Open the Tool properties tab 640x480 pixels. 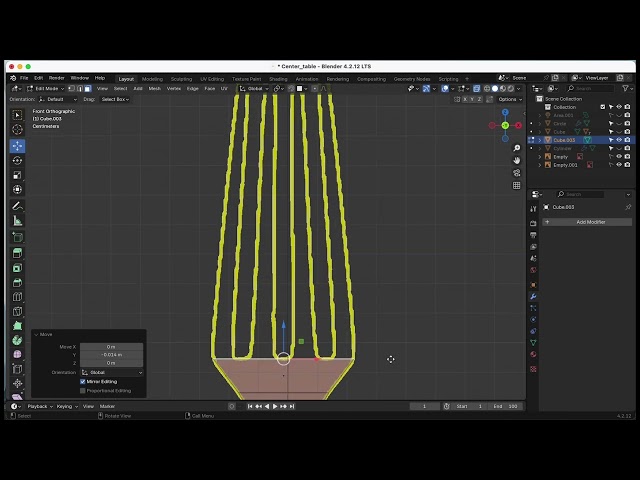pos(533,209)
